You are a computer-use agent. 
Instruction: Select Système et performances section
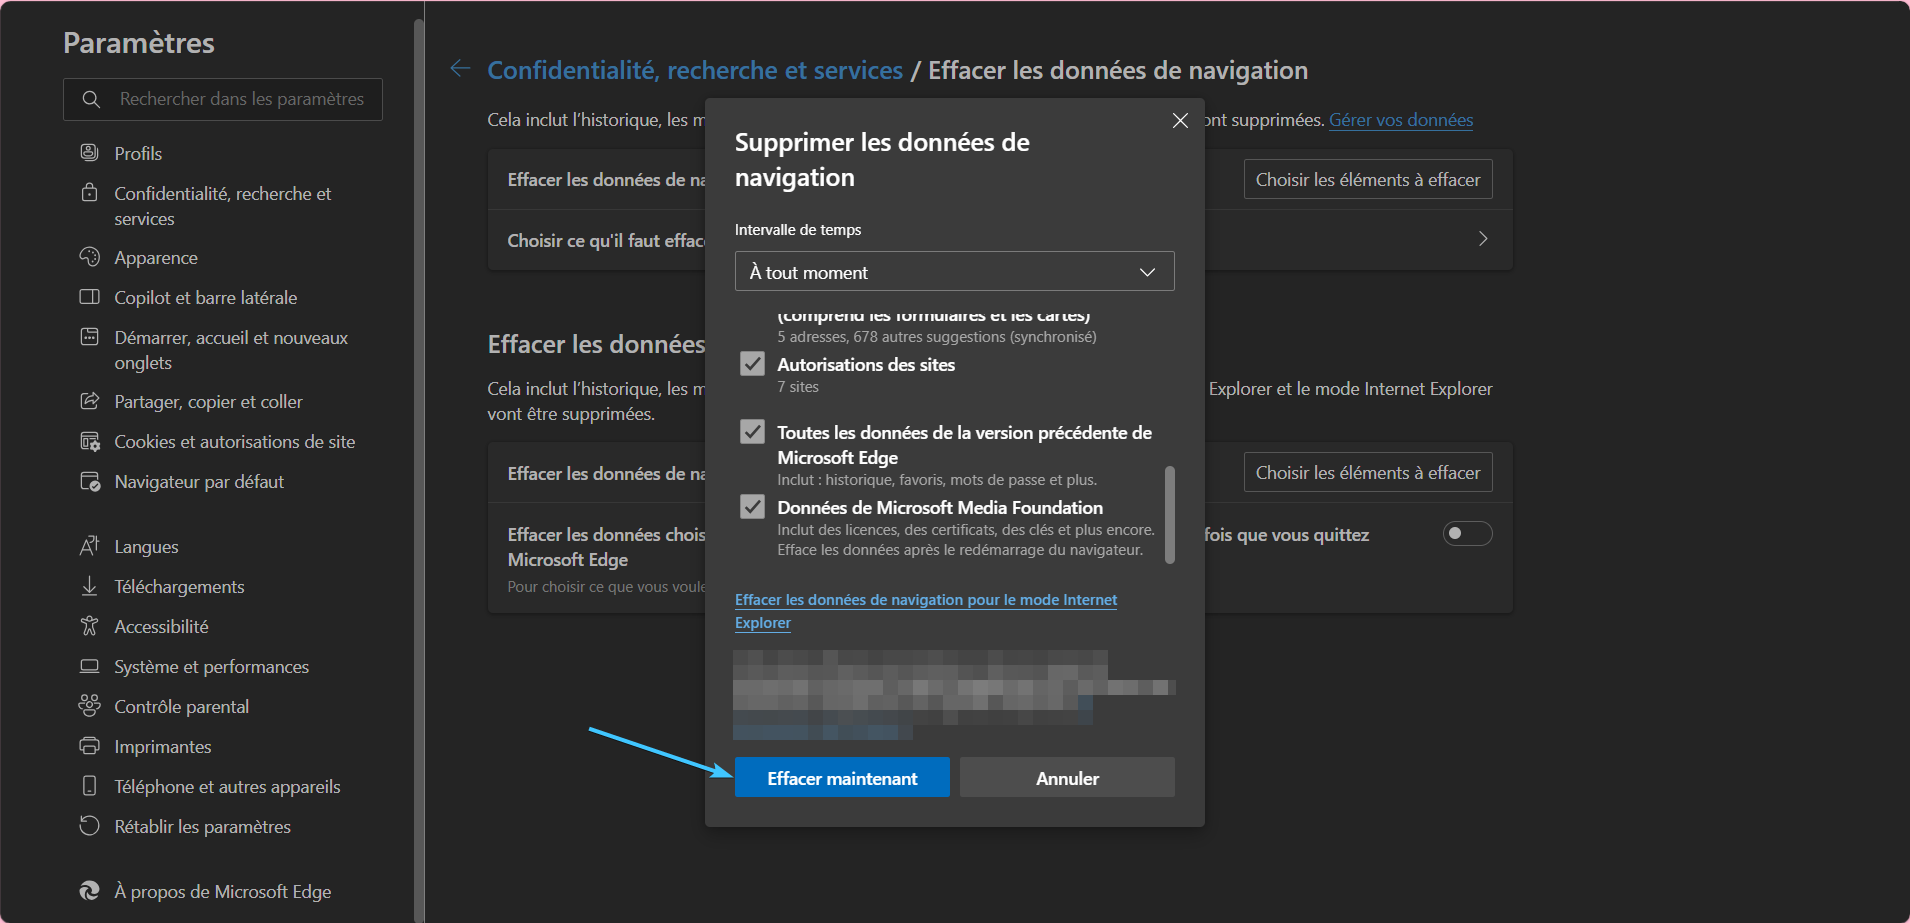point(211,667)
